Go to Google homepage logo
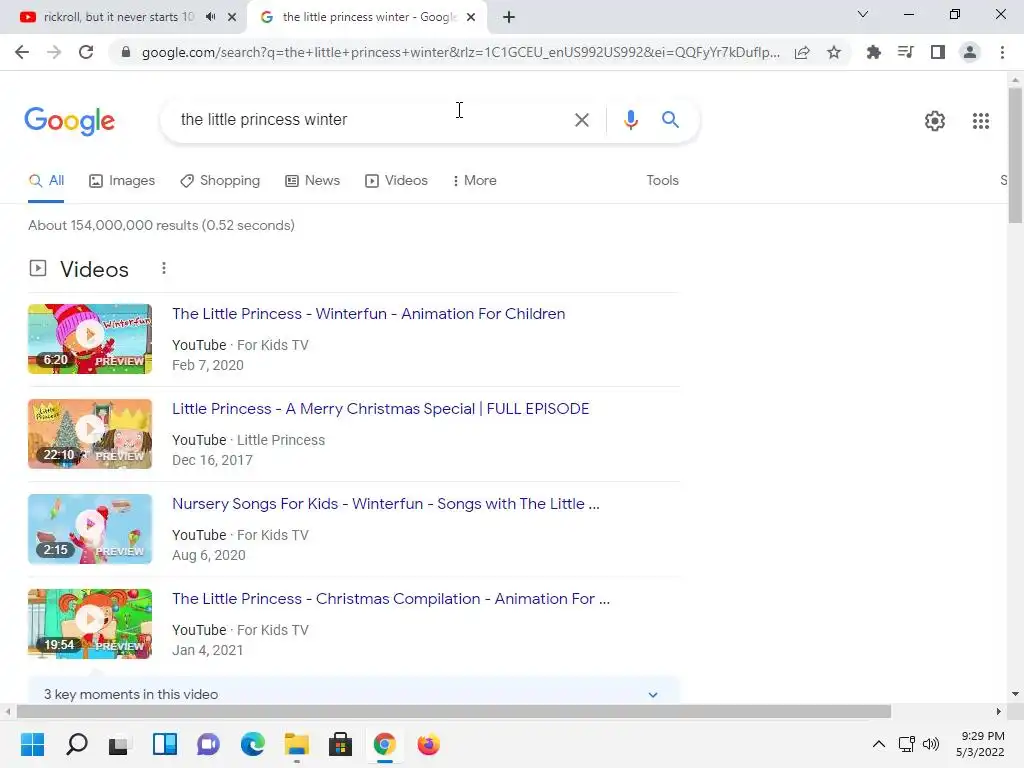1024x768 pixels. pos(70,121)
